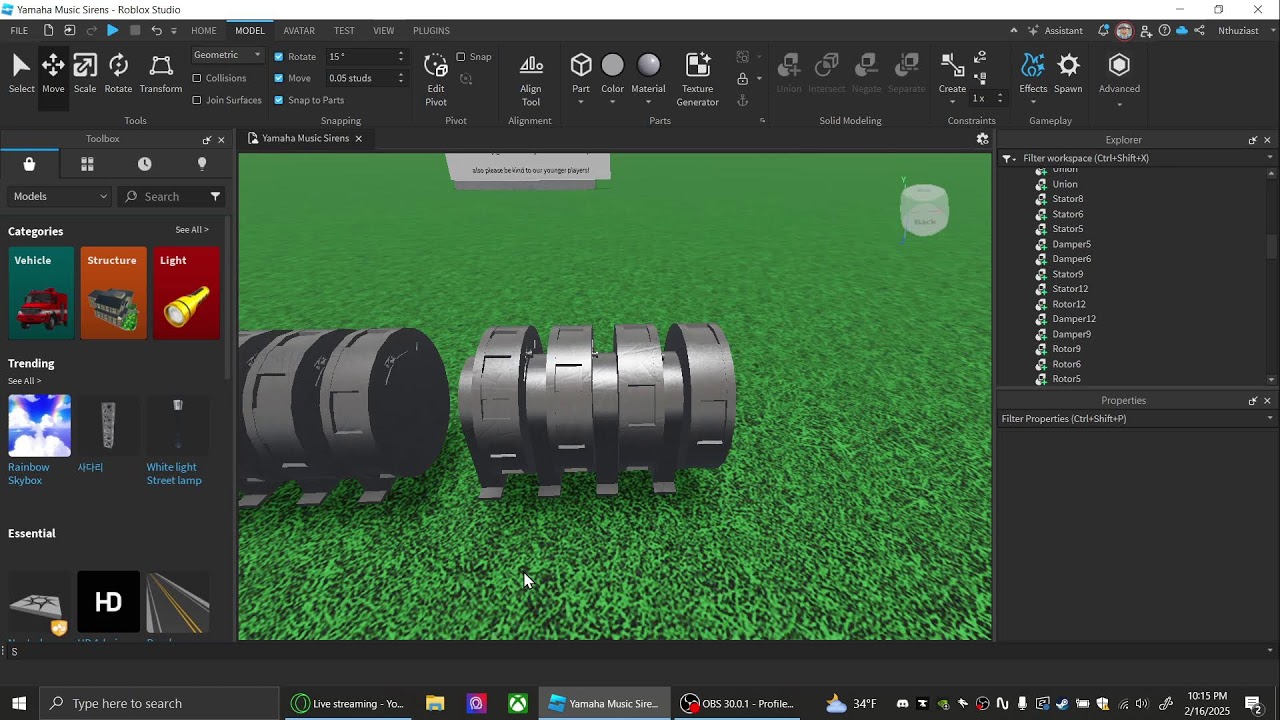Viewport: 1280px width, 720px height.
Task: Expand the Filter Properties dropdown arrow
Action: coord(1270,419)
